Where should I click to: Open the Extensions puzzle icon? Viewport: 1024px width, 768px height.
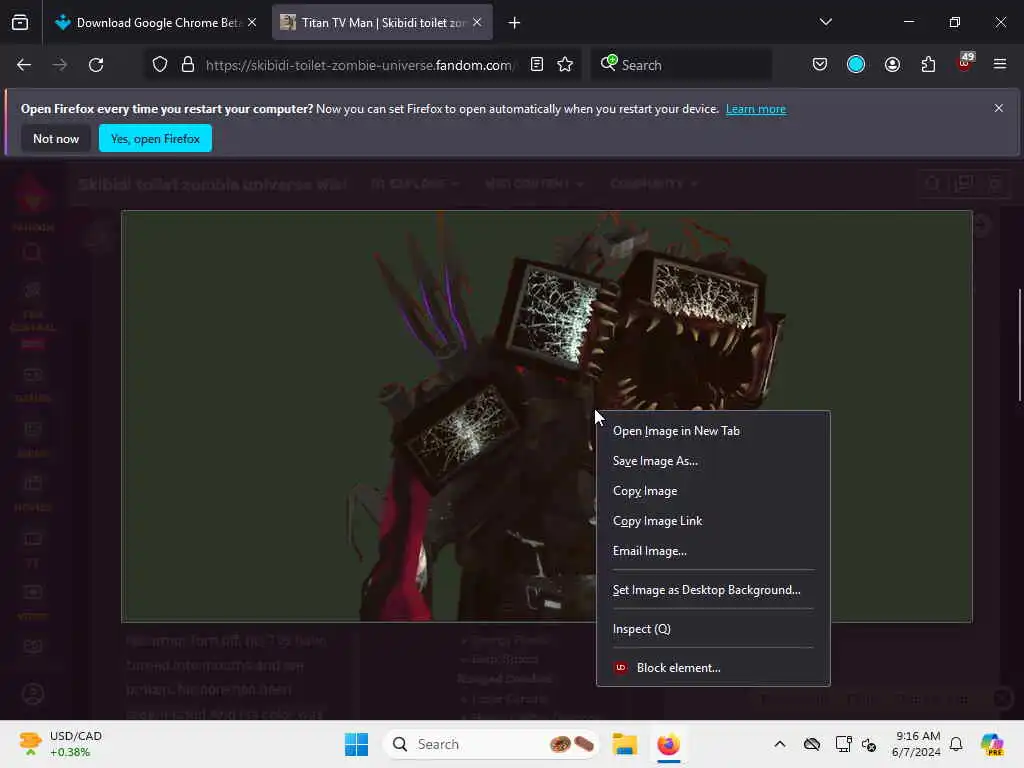(x=929, y=65)
